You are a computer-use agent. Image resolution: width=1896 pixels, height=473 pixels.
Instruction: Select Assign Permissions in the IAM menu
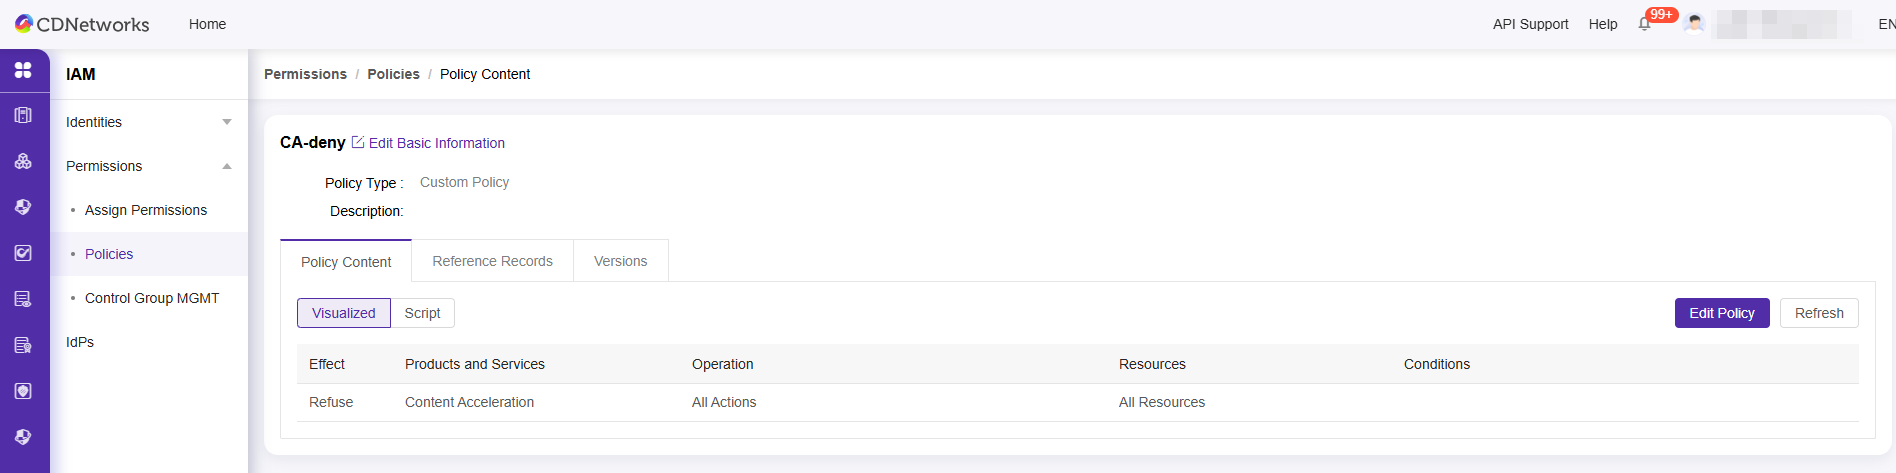point(146,210)
